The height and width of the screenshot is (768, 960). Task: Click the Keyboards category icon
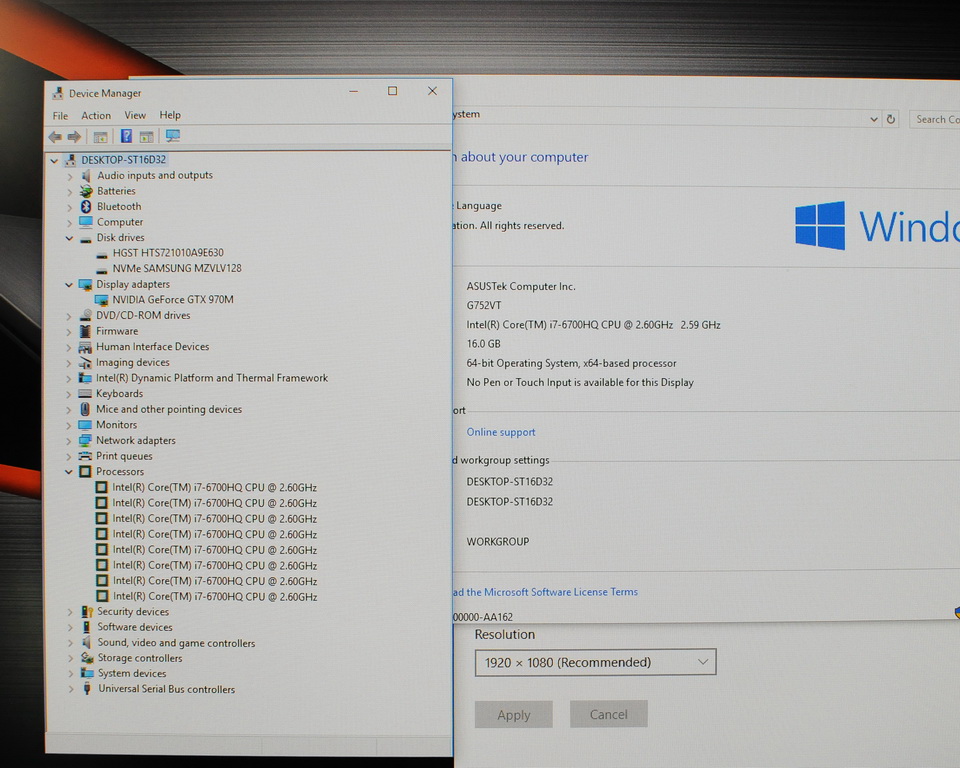point(85,394)
